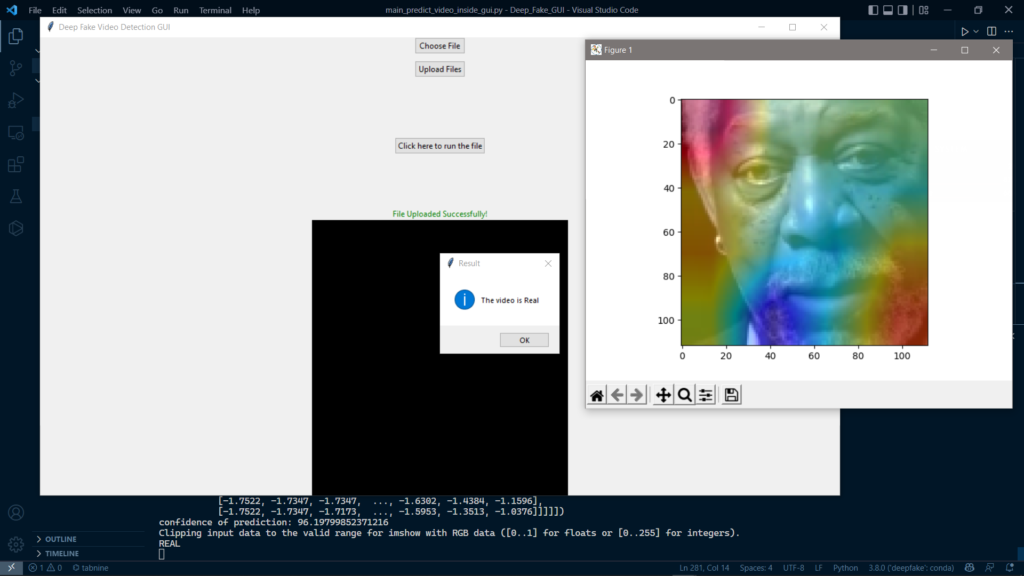The width and height of the screenshot is (1024, 576).
Task: Open the Source Control view in activity bar
Action: (16, 68)
